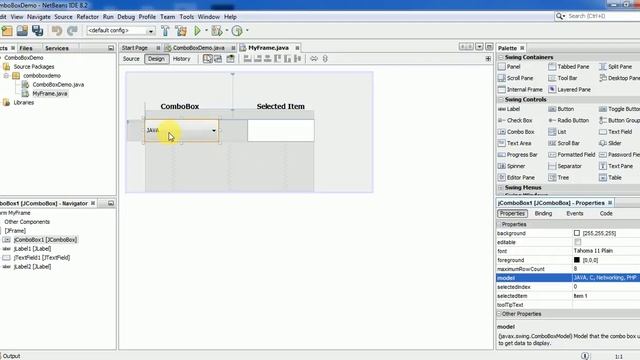This screenshot has width=640, height=360.
Task: Click the background color swatch
Action: click(x=577, y=233)
